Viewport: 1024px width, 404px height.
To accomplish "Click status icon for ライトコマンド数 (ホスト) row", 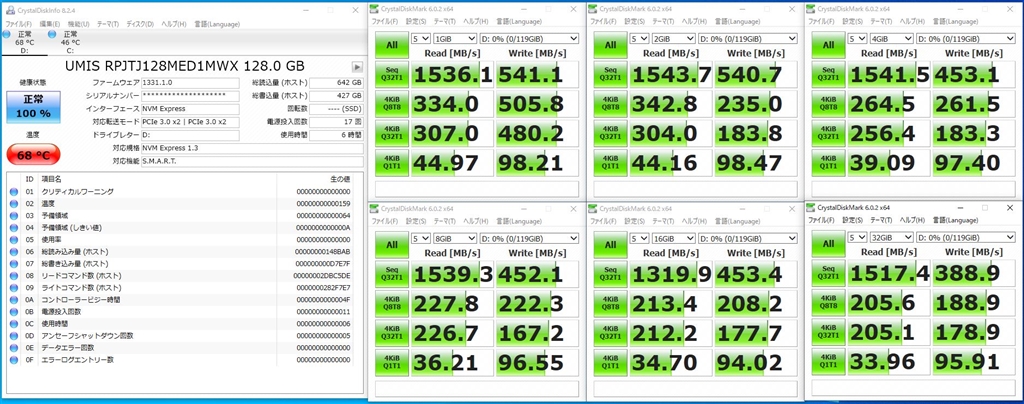I will (x=14, y=288).
